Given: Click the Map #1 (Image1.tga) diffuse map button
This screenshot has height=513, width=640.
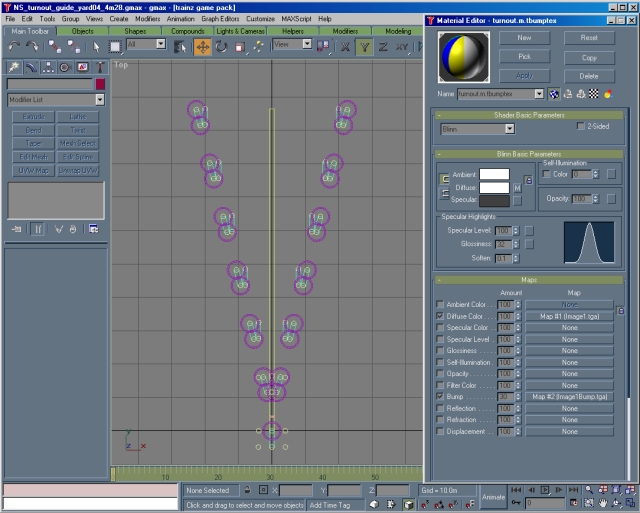Looking at the screenshot, I should click(569, 316).
